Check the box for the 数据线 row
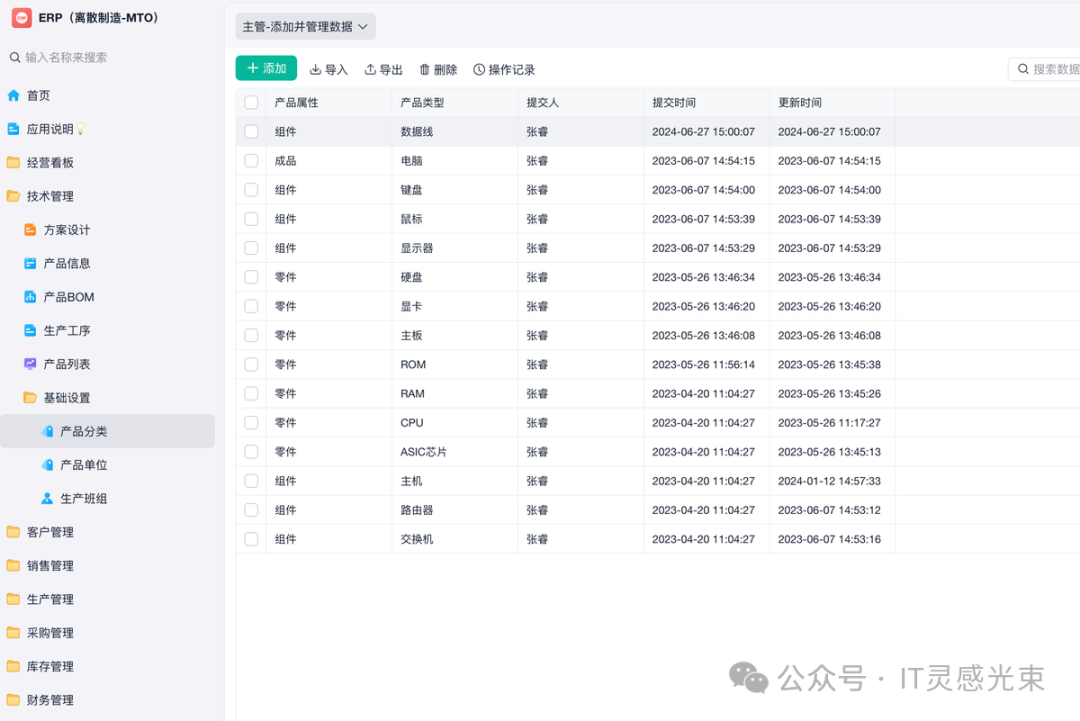Screen dimensions: 1080x721 pos(251,132)
